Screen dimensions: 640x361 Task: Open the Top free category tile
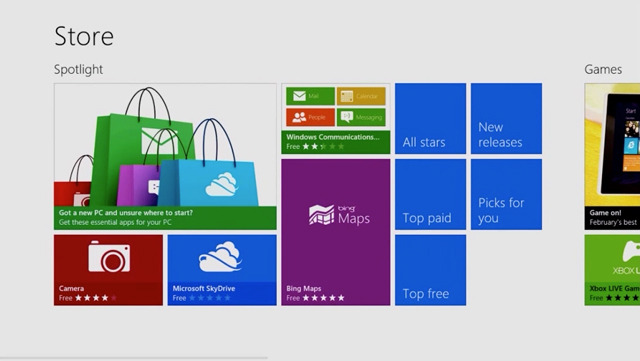430,270
